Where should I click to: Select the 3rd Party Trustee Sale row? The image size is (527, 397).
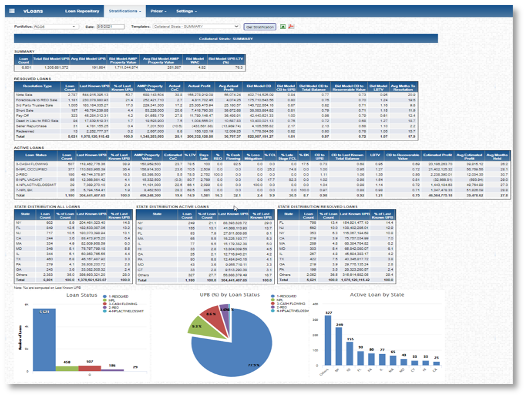tap(216, 105)
